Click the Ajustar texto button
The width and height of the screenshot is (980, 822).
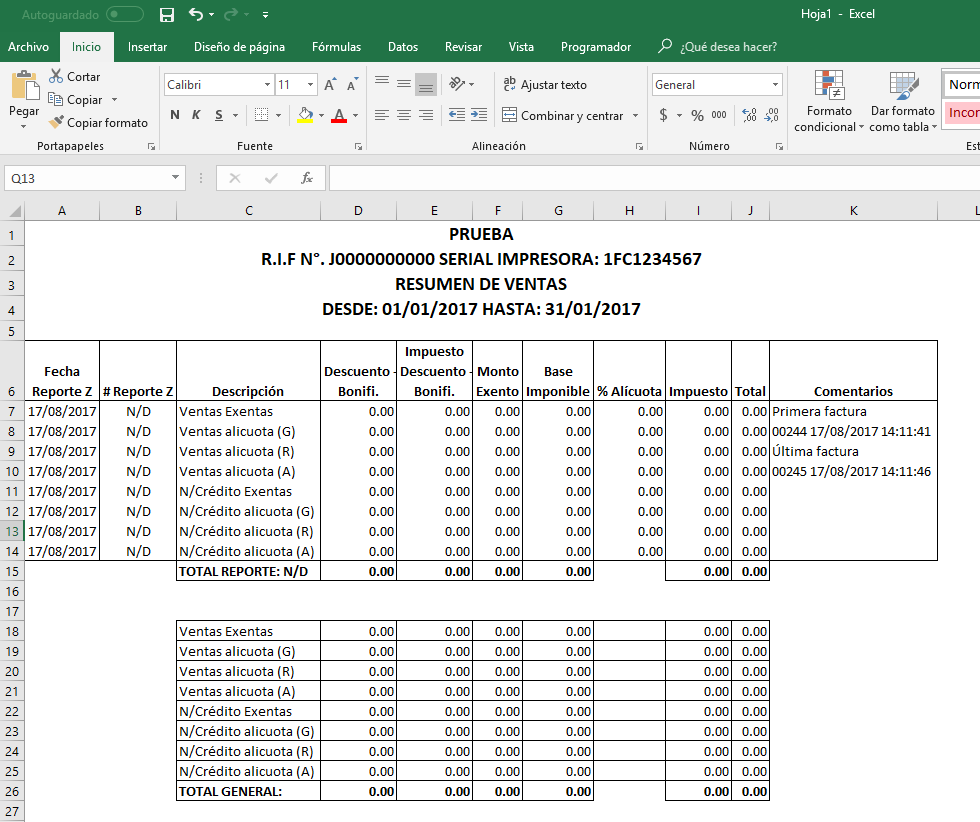pos(545,85)
